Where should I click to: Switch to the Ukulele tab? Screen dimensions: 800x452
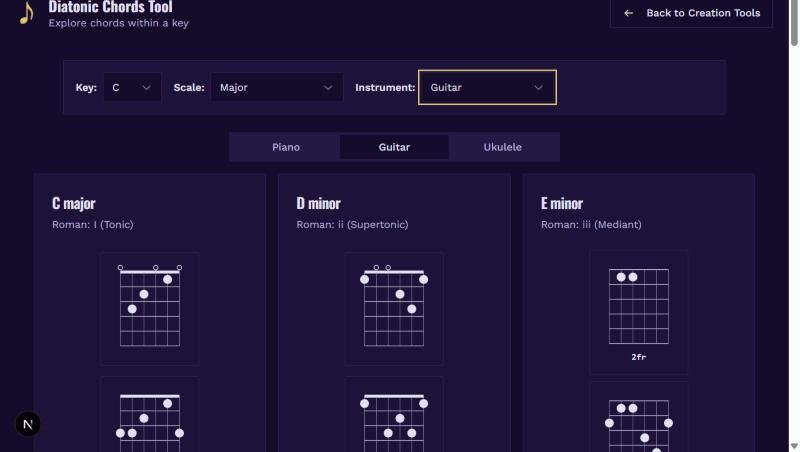[503, 147]
